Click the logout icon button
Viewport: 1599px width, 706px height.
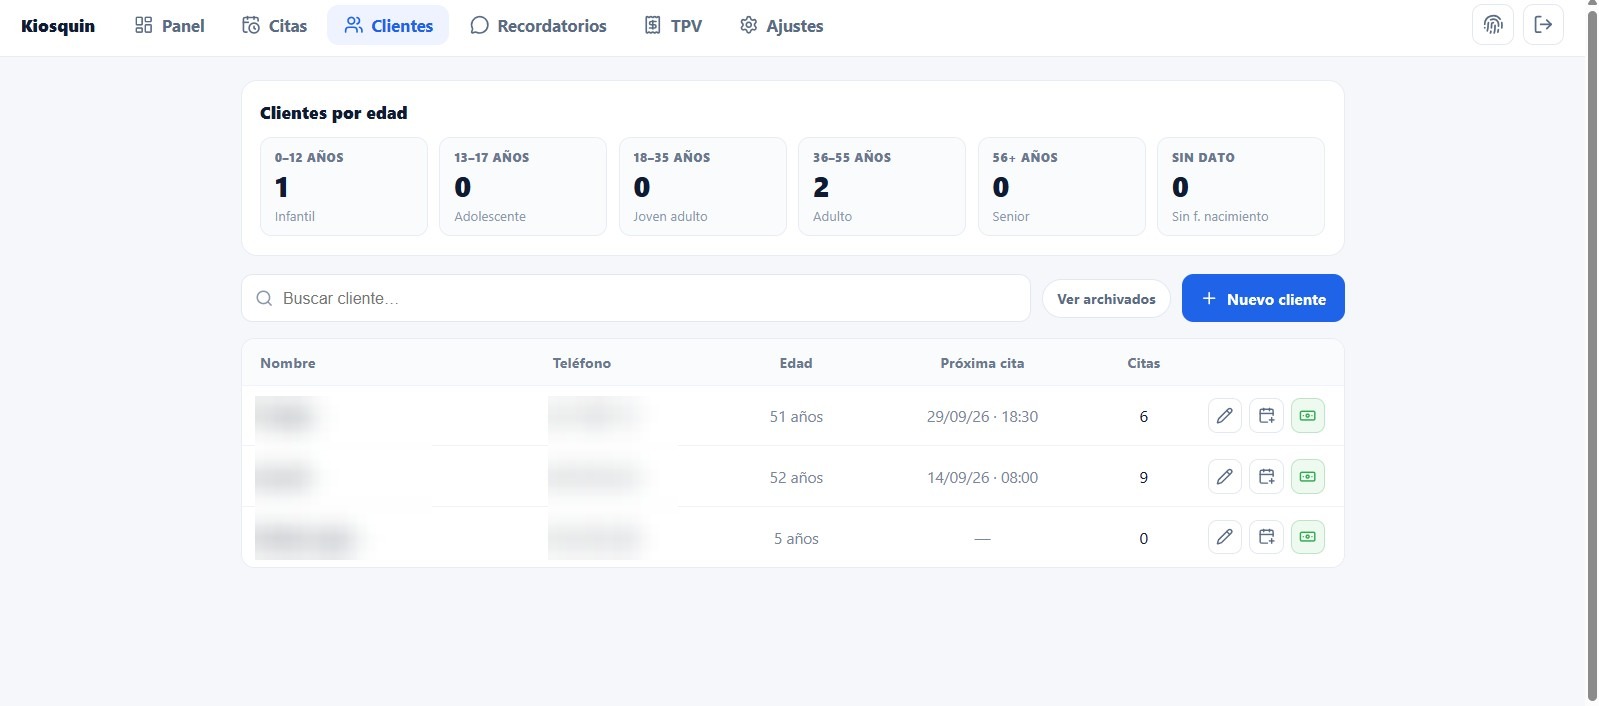[x=1543, y=25]
